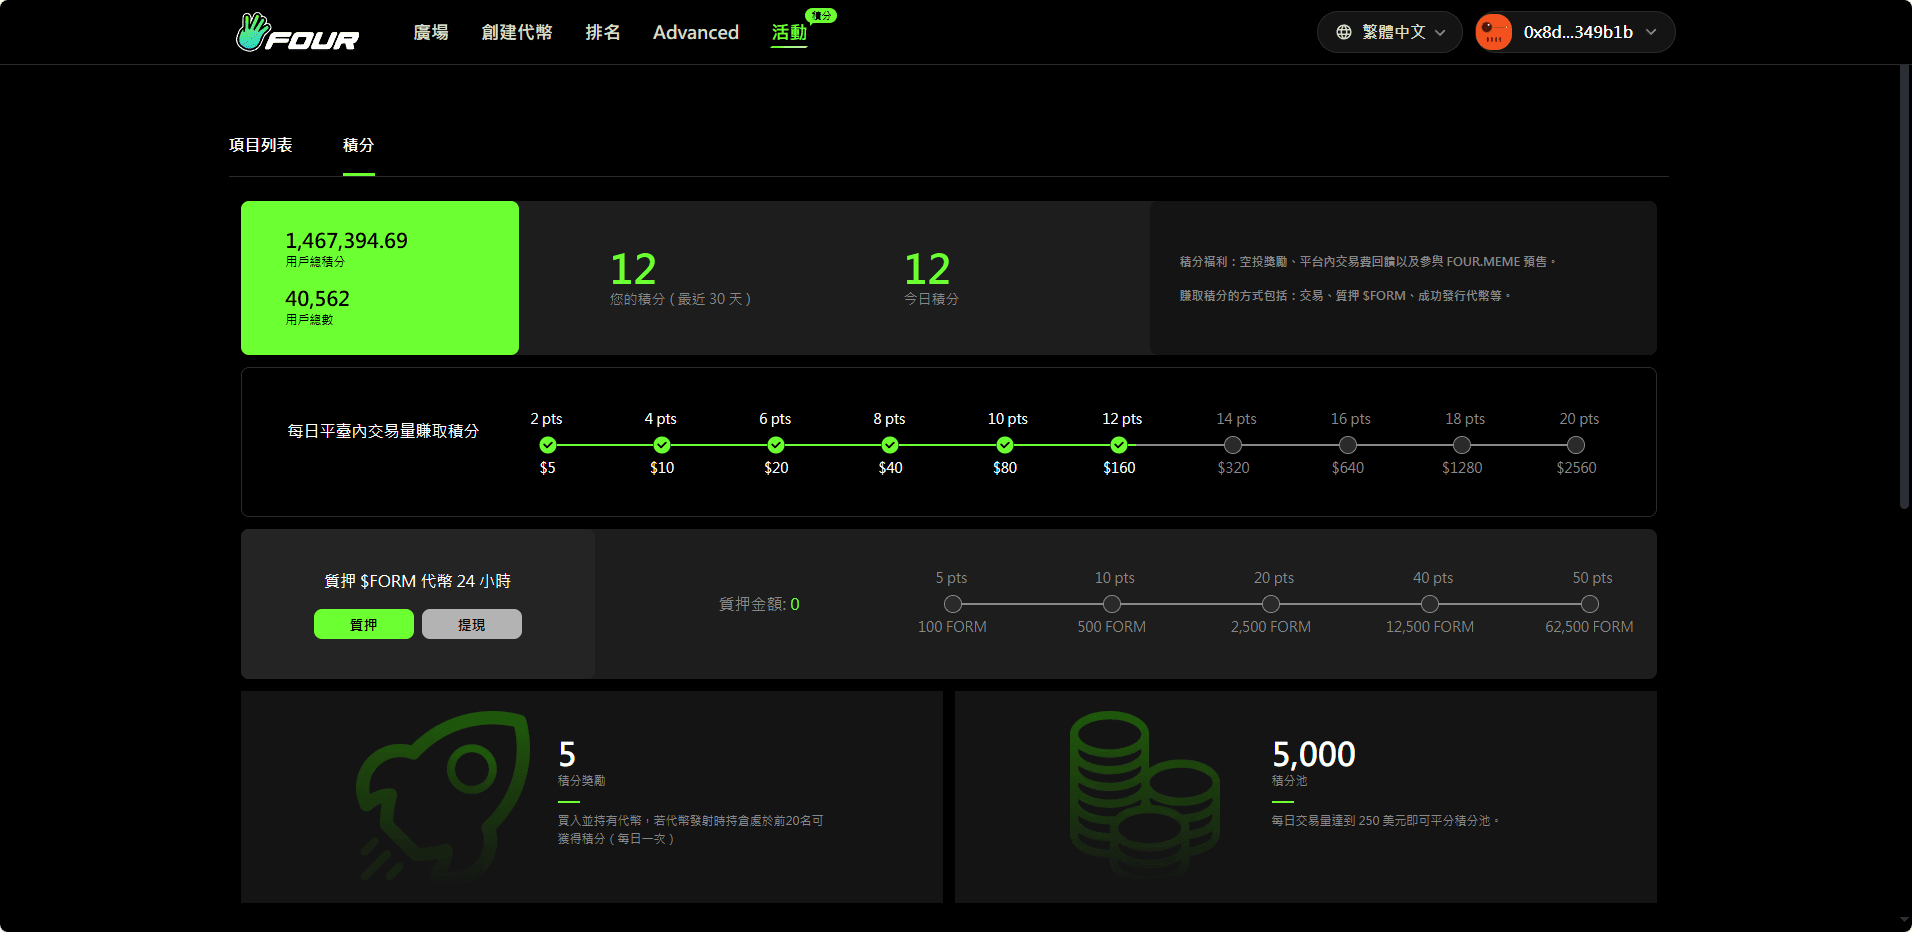This screenshot has width=1912, height=932.
Task: Click the rocket points reward icon
Action: point(444,795)
